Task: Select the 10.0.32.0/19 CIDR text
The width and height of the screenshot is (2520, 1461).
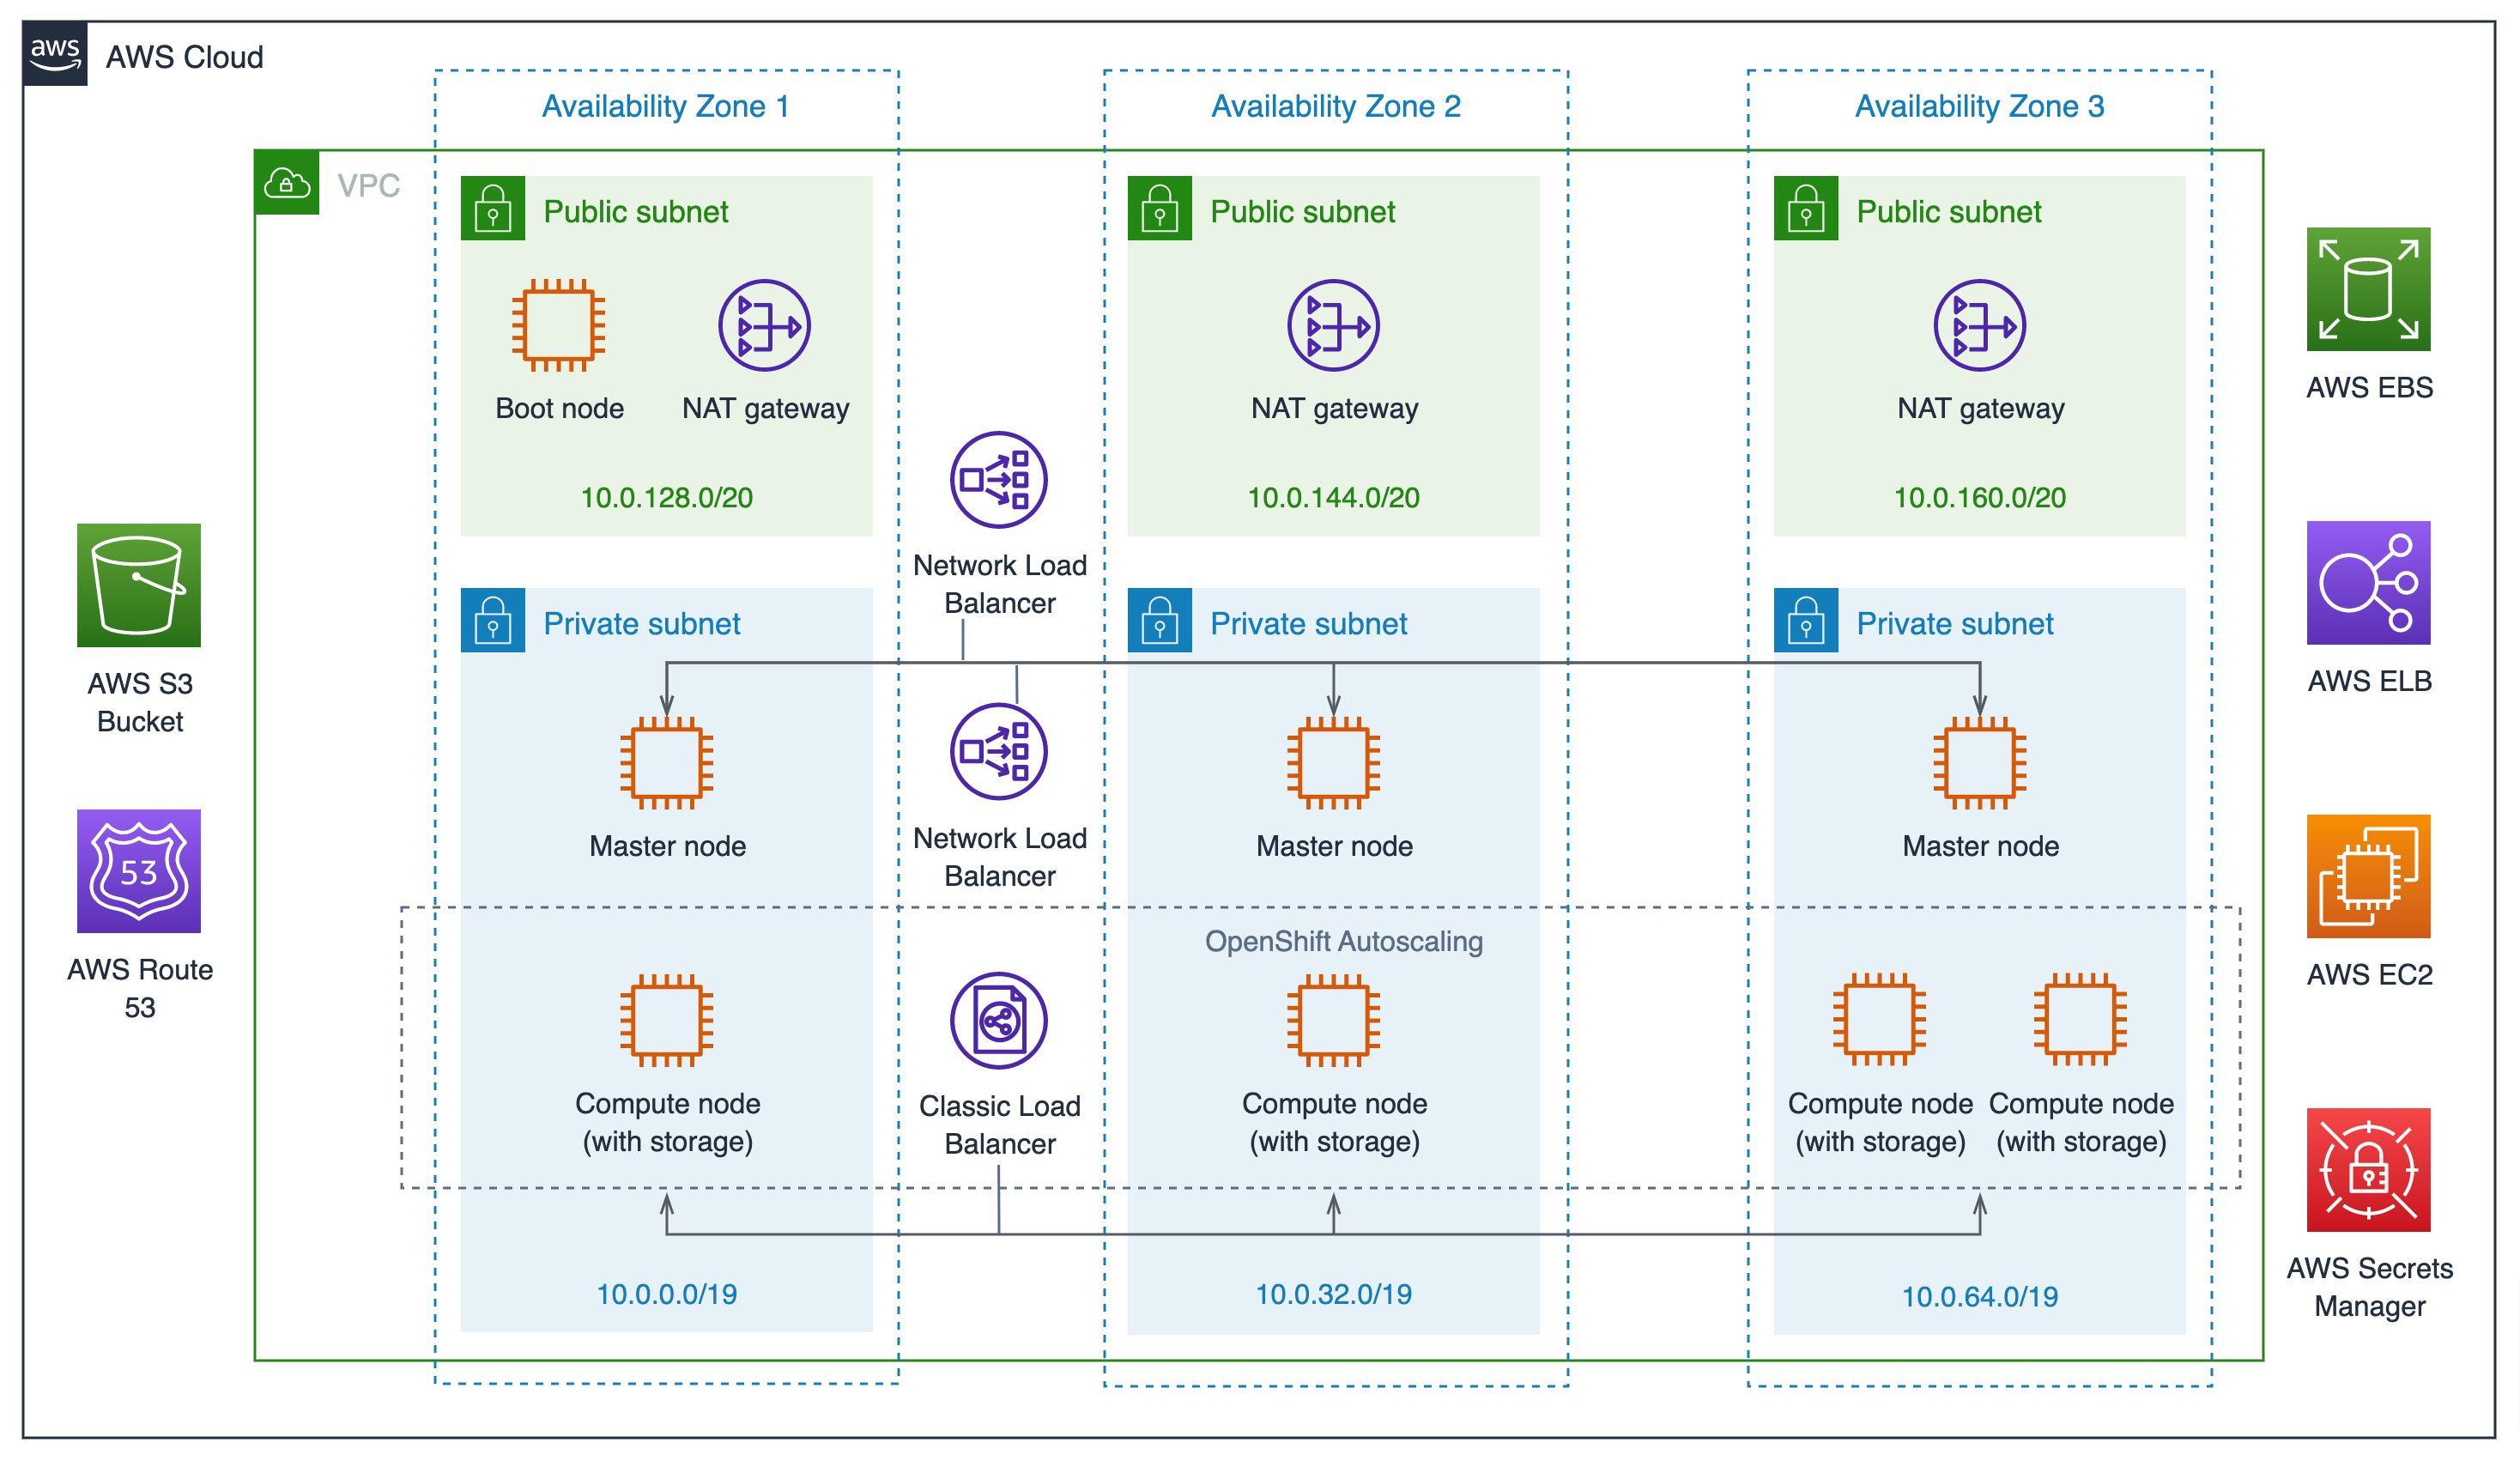Action: pyautogui.click(x=1334, y=1294)
